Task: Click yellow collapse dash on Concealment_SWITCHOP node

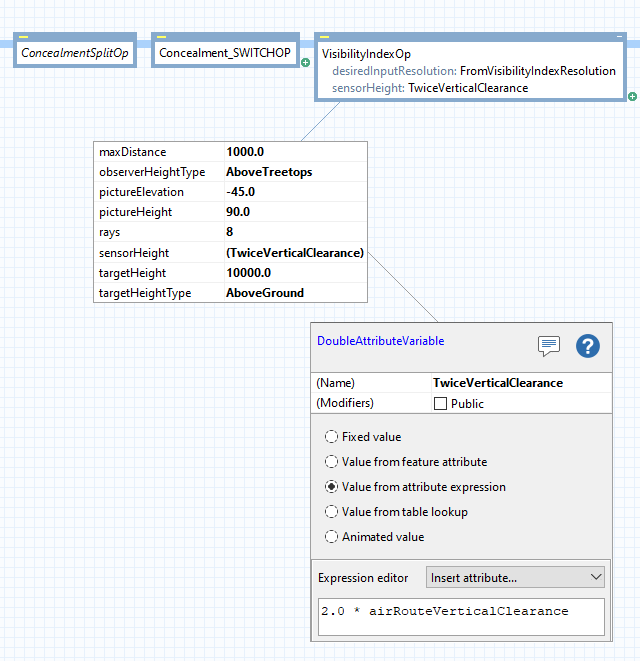Action: click(161, 37)
